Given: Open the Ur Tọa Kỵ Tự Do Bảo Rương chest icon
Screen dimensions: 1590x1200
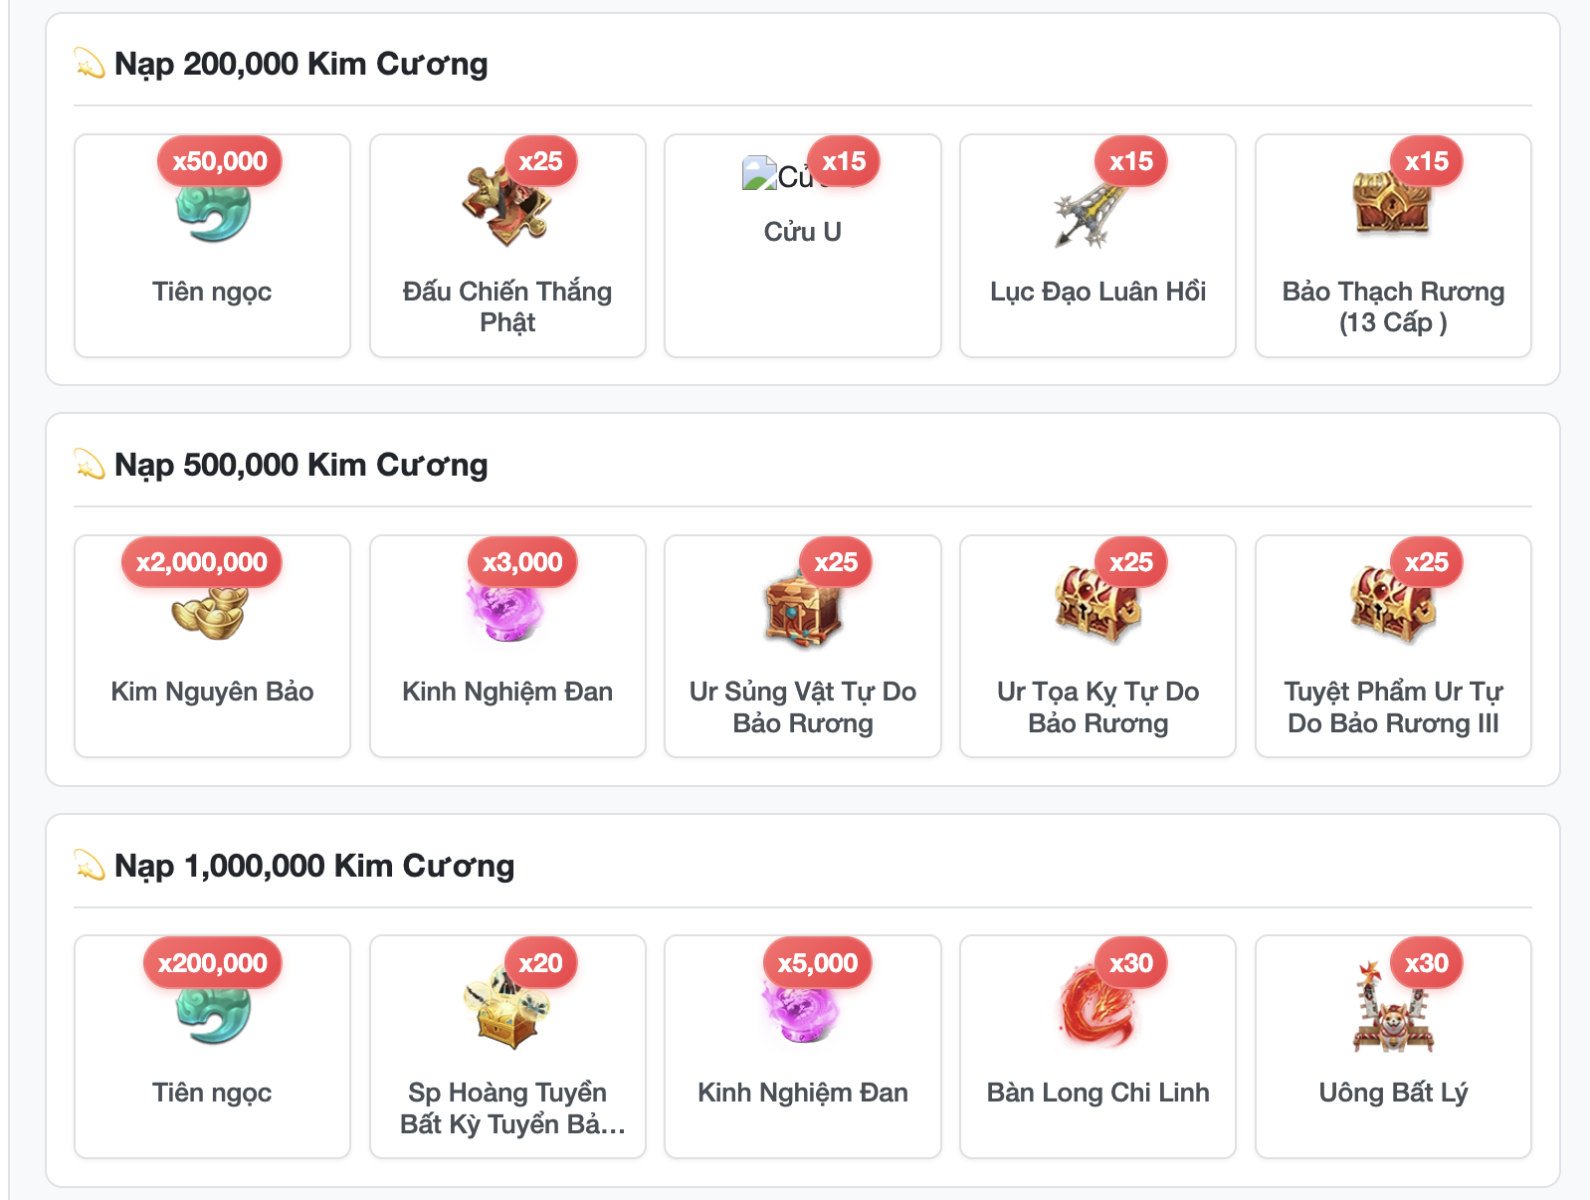Looking at the screenshot, I should point(1097,605).
